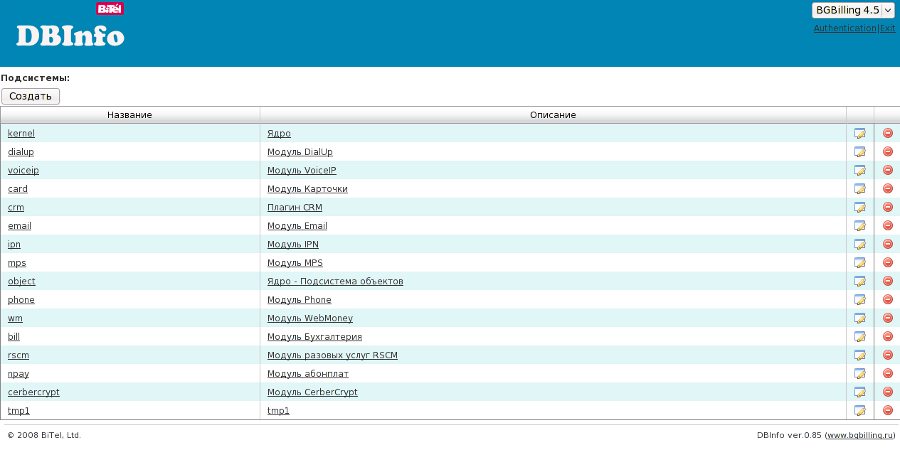Delete the npay subsystem row
The image size is (900, 450).
pyautogui.click(x=888, y=373)
